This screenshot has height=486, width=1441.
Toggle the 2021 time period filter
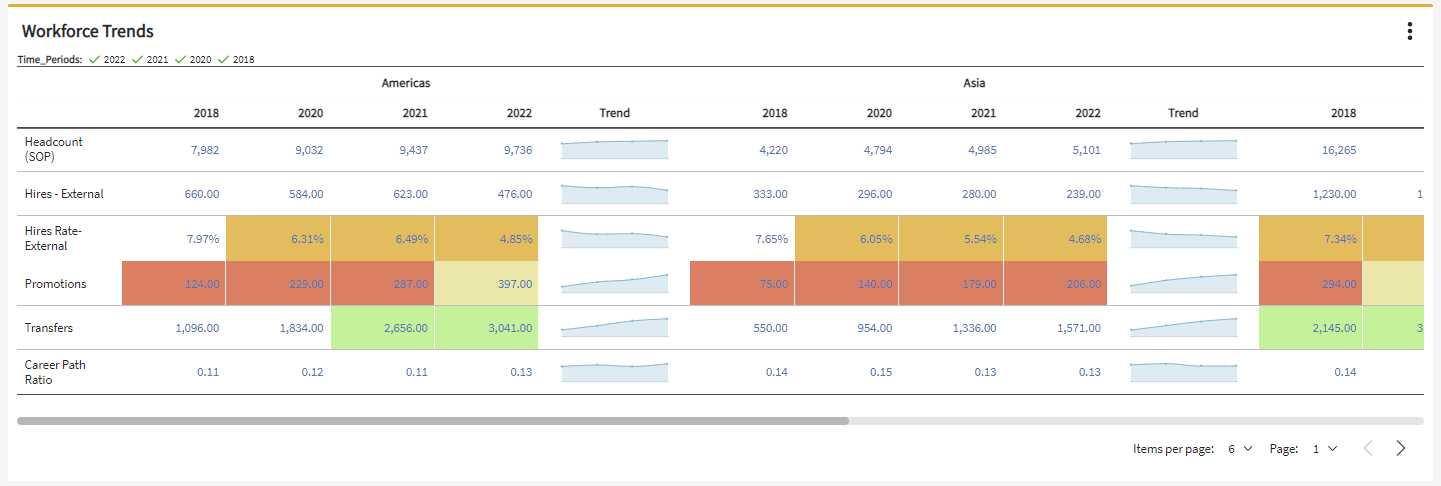[150, 60]
